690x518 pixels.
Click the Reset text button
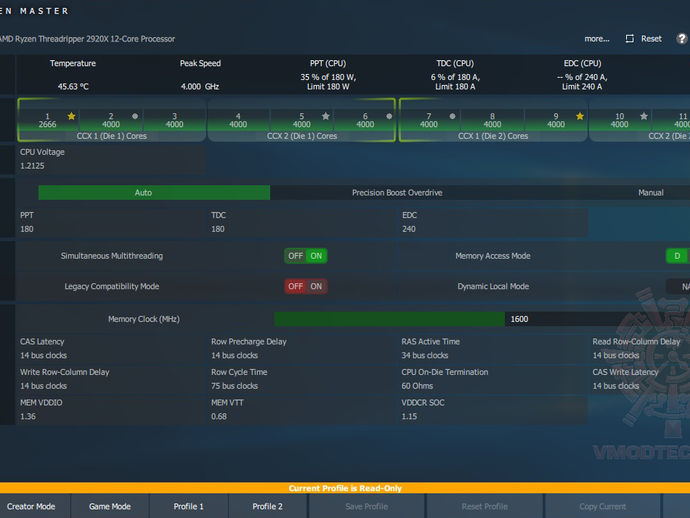click(x=651, y=39)
